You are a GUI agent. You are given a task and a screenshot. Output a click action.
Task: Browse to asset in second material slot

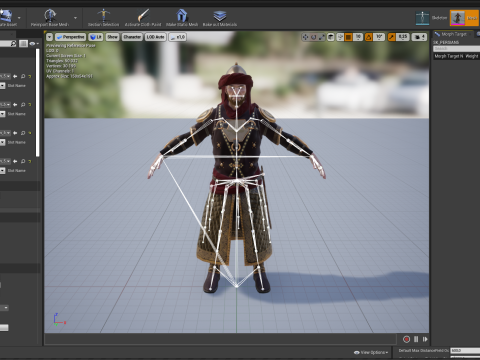pos(23,105)
